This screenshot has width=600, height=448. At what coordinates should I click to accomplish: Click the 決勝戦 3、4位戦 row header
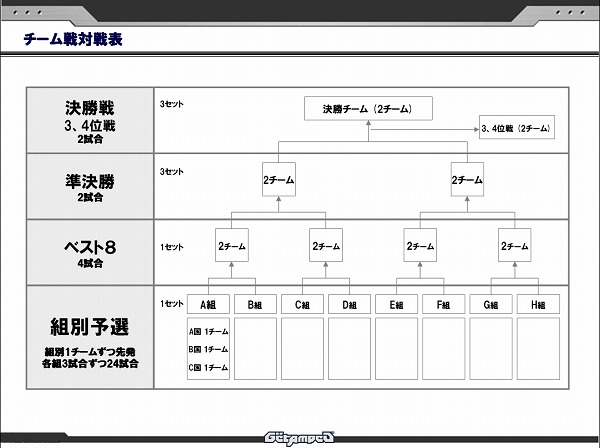(91, 119)
